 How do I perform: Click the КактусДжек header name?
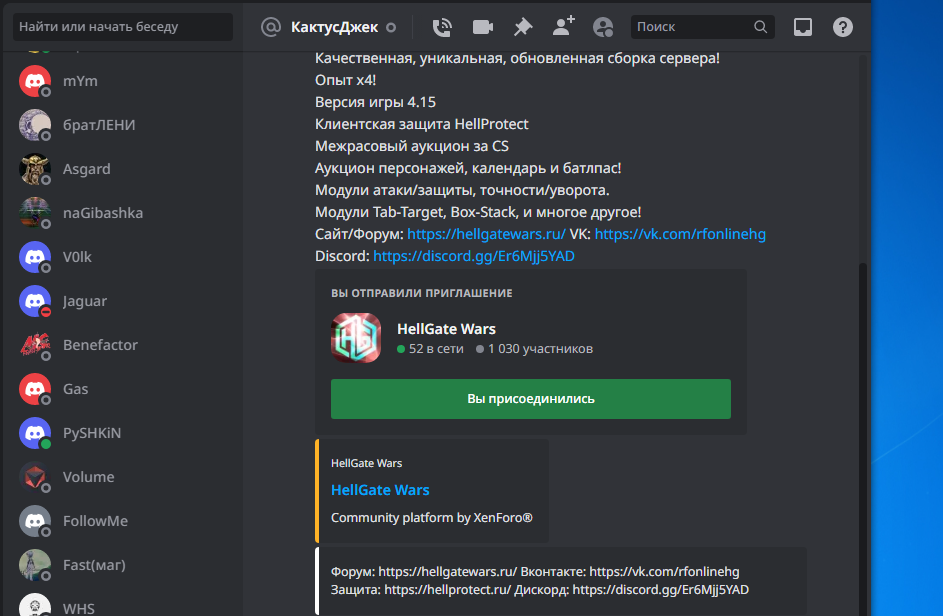(x=334, y=27)
